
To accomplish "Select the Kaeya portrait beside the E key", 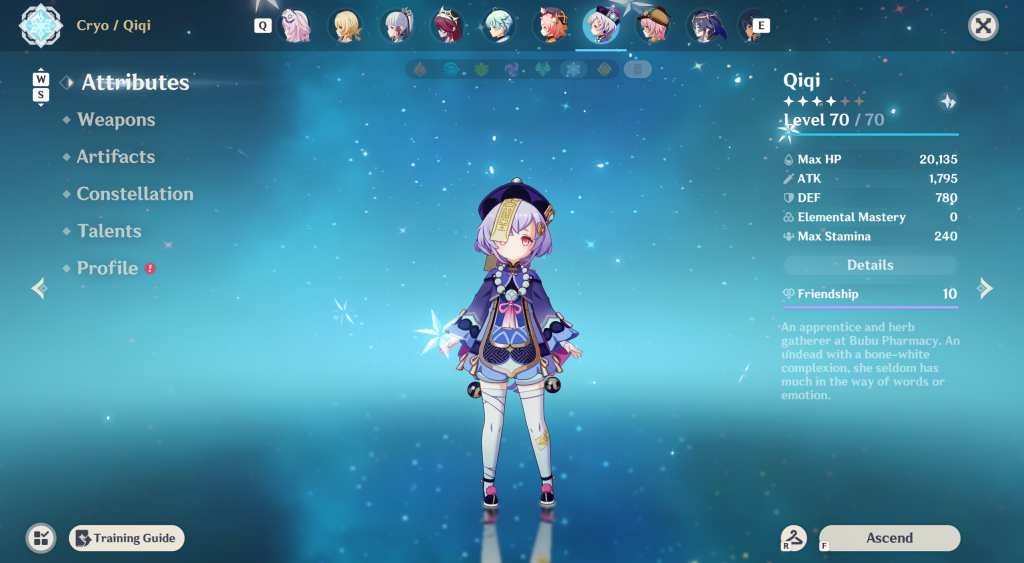I will (748, 26).
